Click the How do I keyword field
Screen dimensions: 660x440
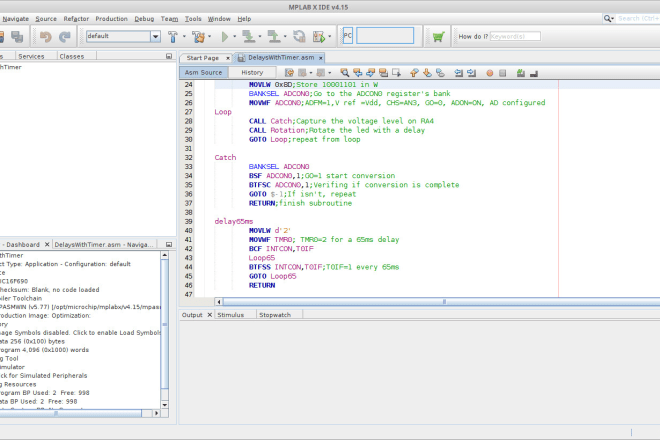click(x=515, y=36)
